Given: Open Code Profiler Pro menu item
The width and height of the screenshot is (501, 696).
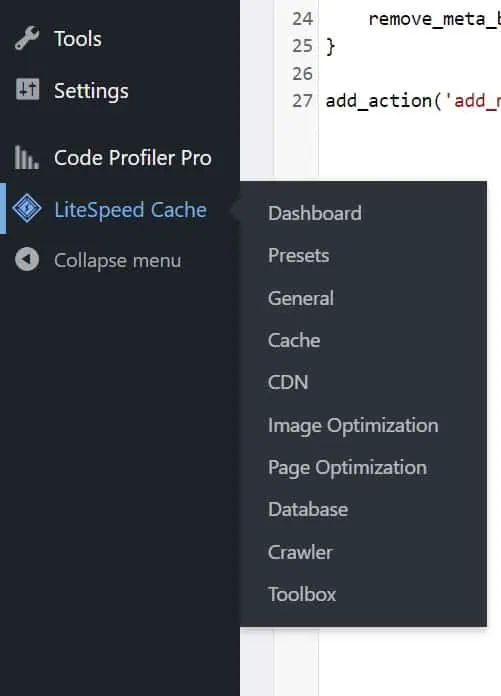Looking at the screenshot, I should tap(133, 158).
